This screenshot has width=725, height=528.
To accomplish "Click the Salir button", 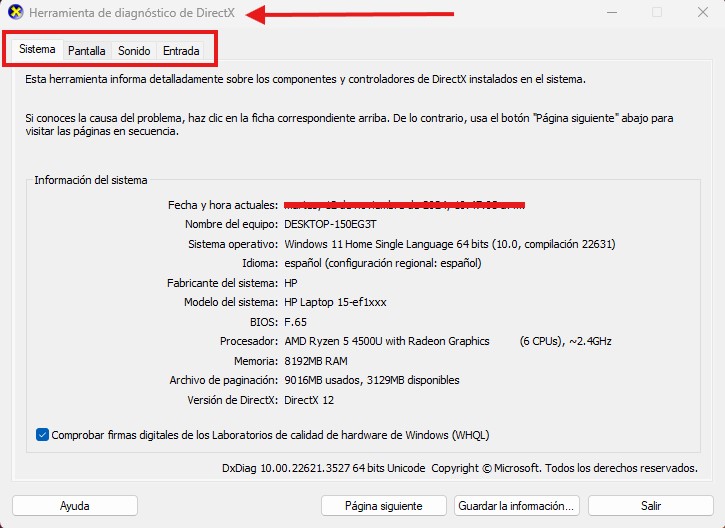I will pyautogui.click(x=651, y=505).
